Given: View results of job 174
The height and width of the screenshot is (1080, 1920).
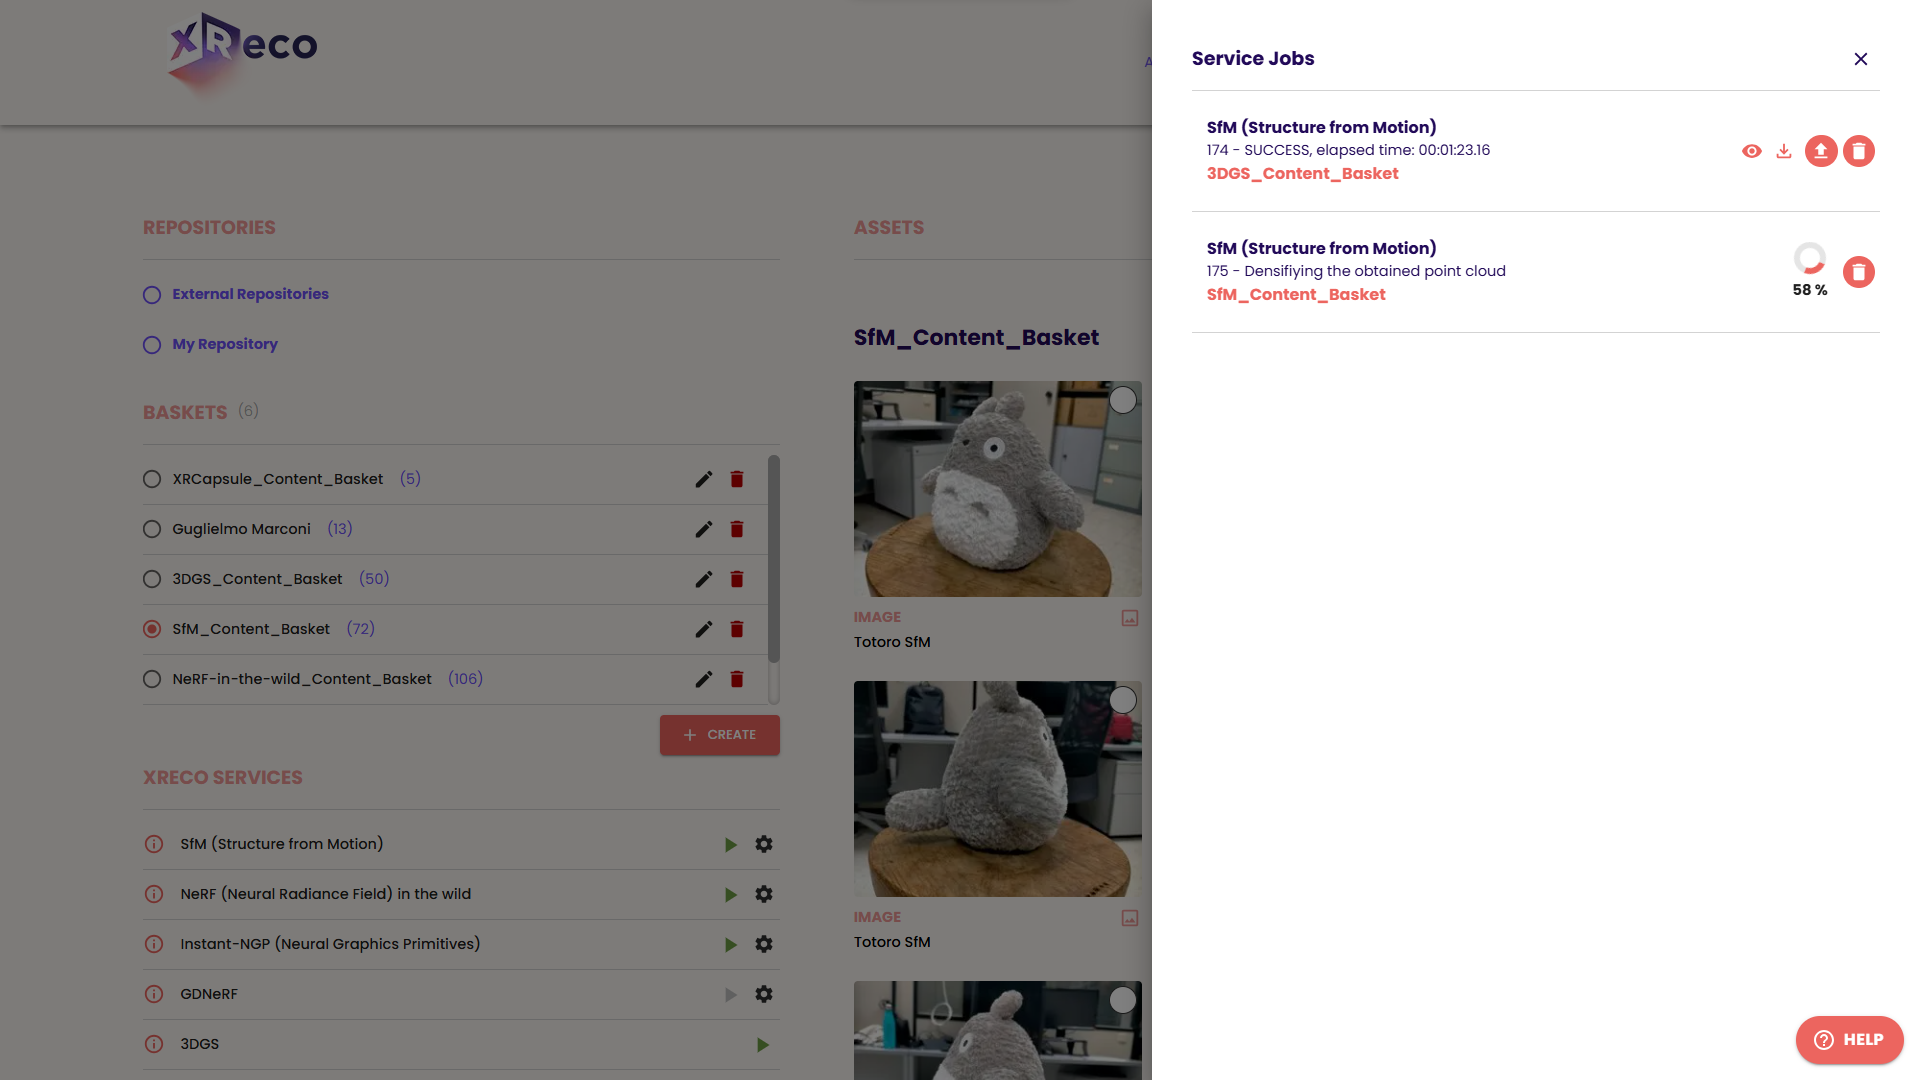Looking at the screenshot, I should (1751, 151).
